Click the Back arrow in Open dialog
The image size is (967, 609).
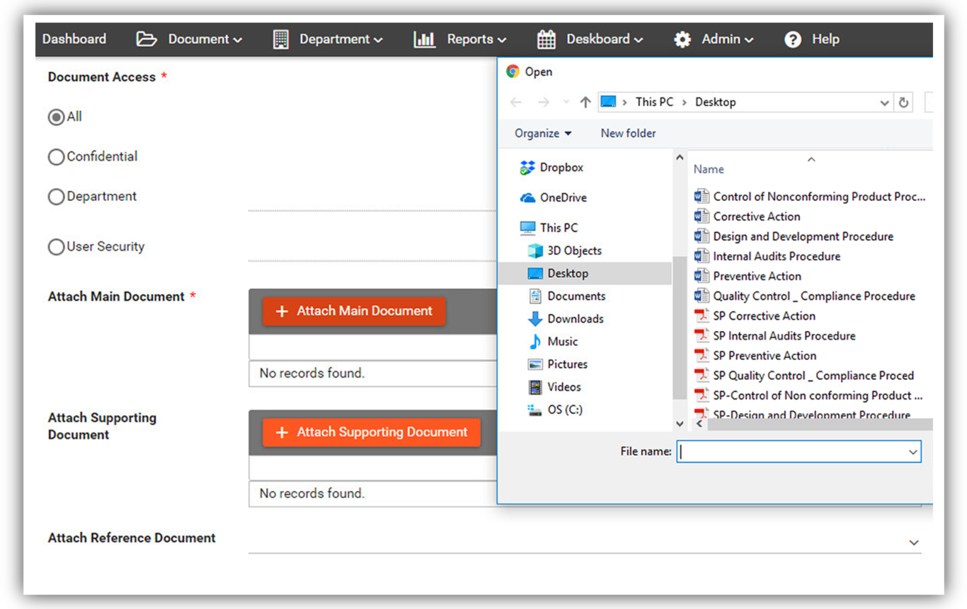[x=516, y=102]
